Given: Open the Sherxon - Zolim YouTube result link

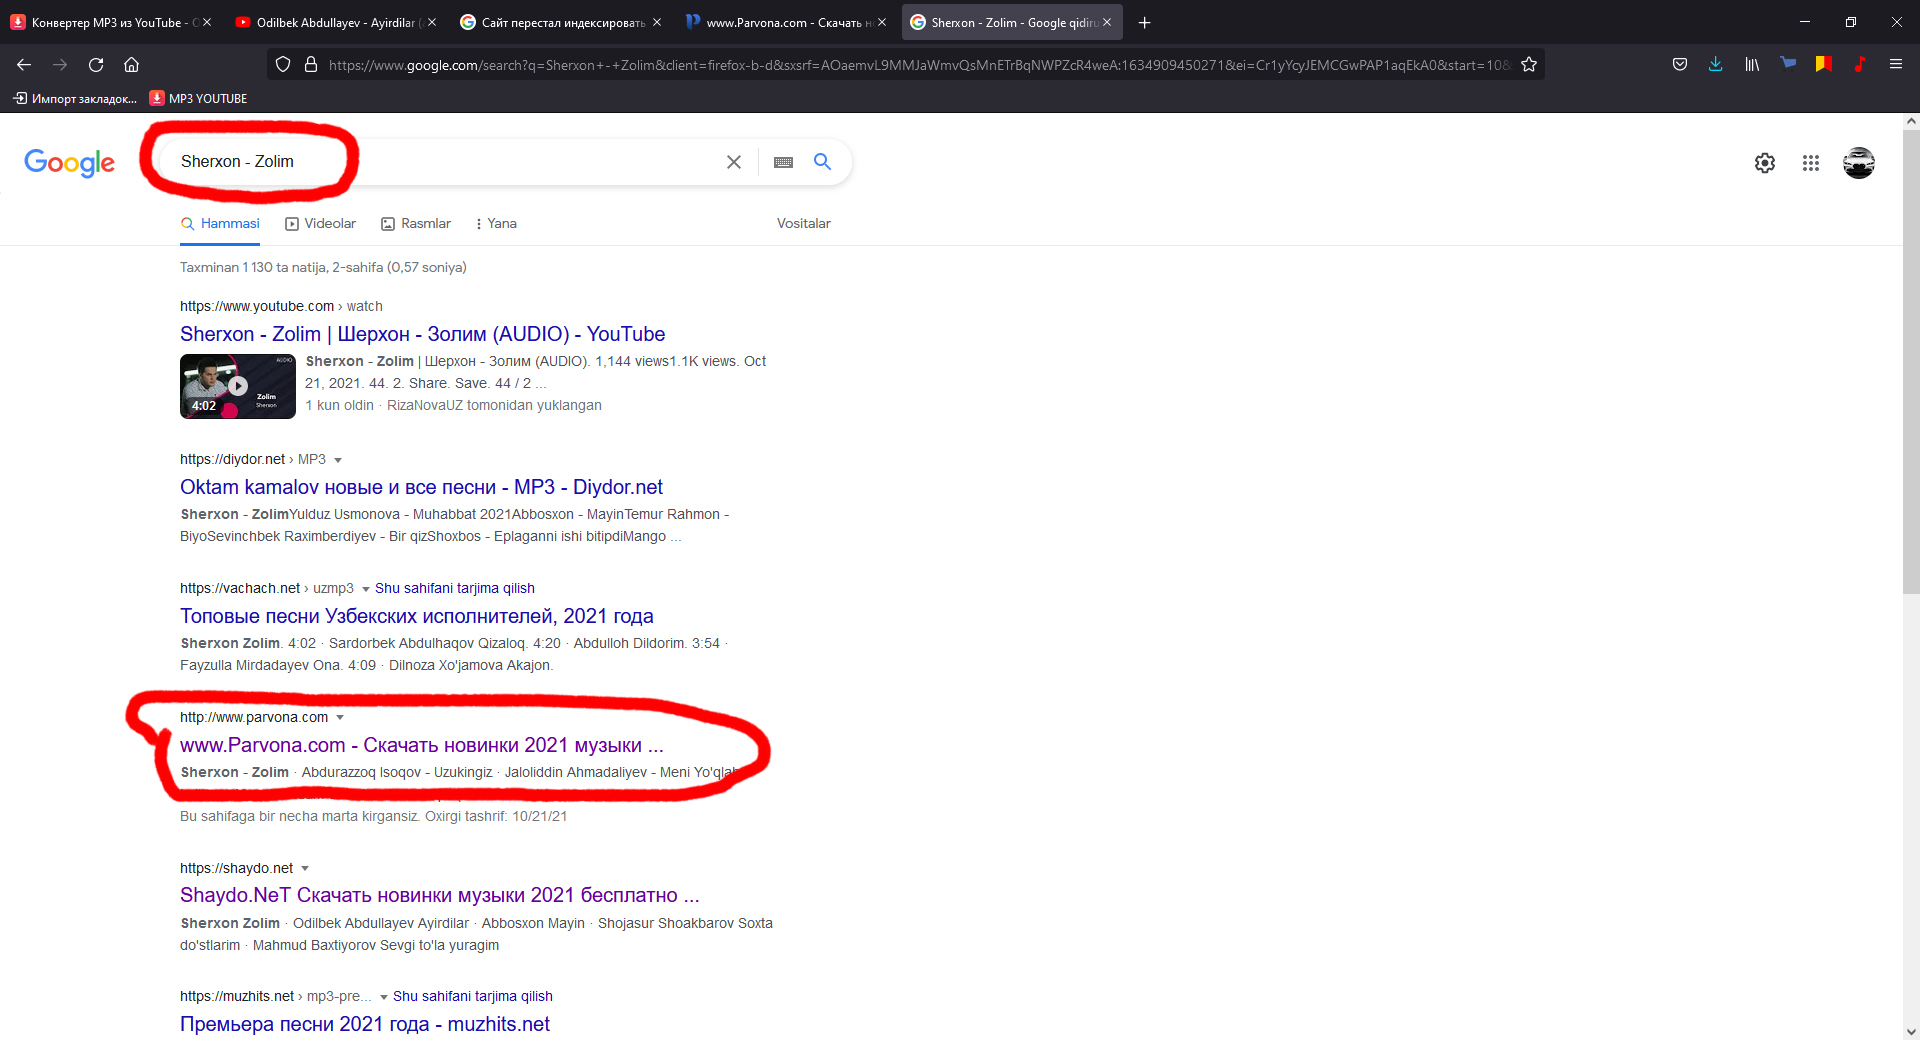Looking at the screenshot, I should tap(422, 334).
